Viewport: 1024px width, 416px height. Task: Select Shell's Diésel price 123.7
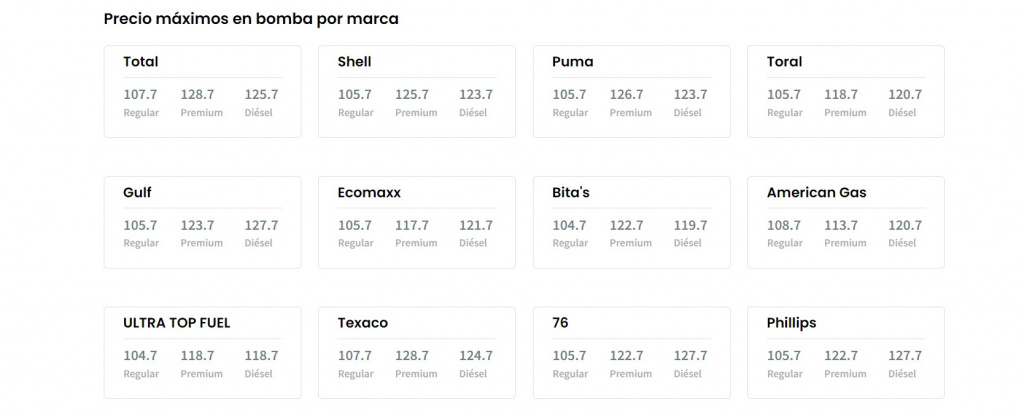(476, 95)
